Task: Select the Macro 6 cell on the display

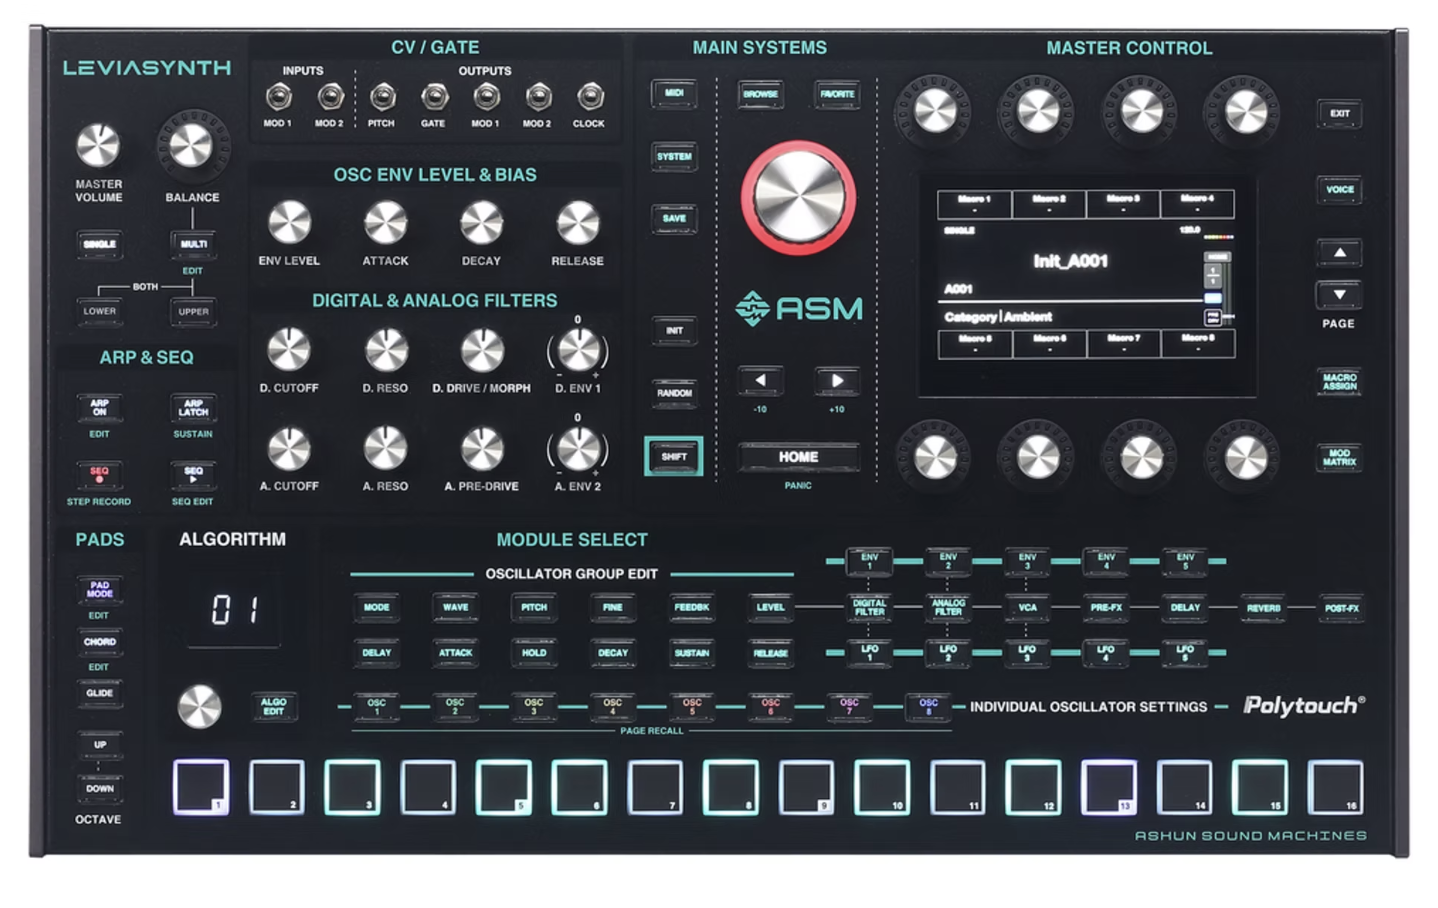Action: (1049, 344)
